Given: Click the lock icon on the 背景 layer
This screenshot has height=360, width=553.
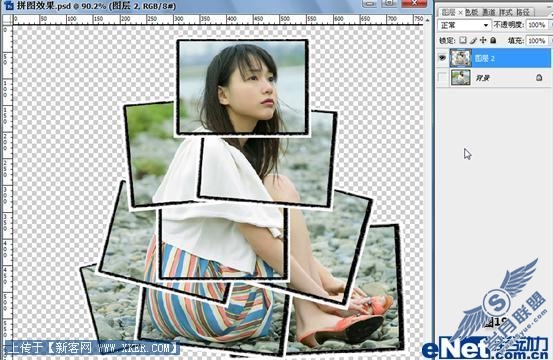Looking at the screenshot, I should [x=539, y=77].
